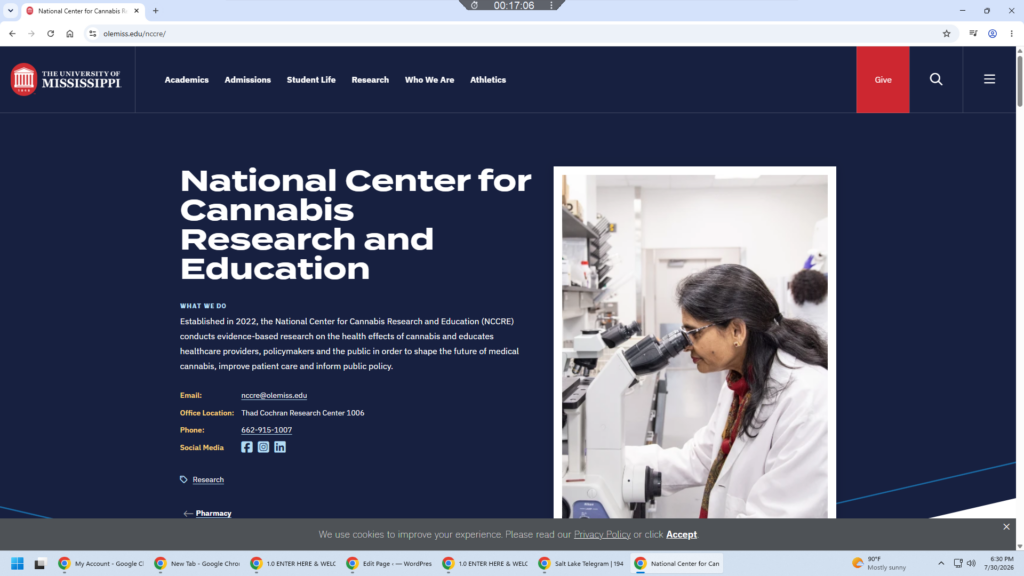Screen dimensions: 1024x576
Task: Switch to New Tab - Google Chrome taskbar window
Action: (x=198, y=564)
